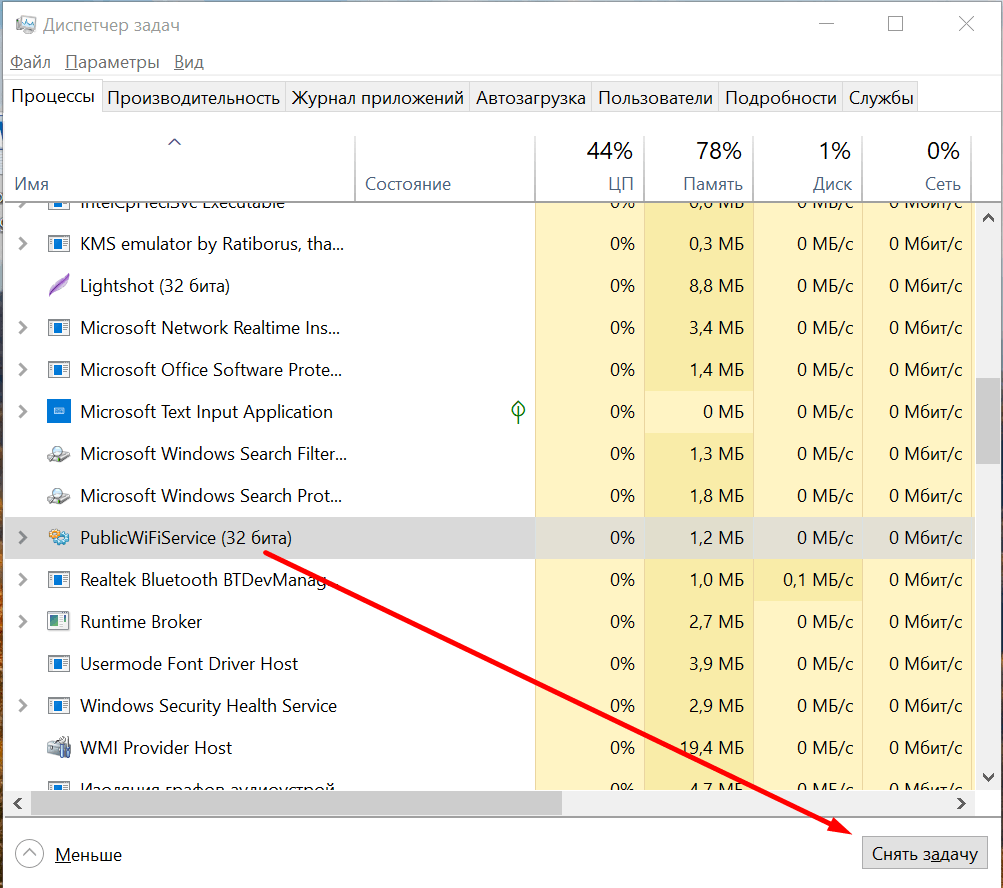
Task: Click the Снять задачу button
Action: 924,854
